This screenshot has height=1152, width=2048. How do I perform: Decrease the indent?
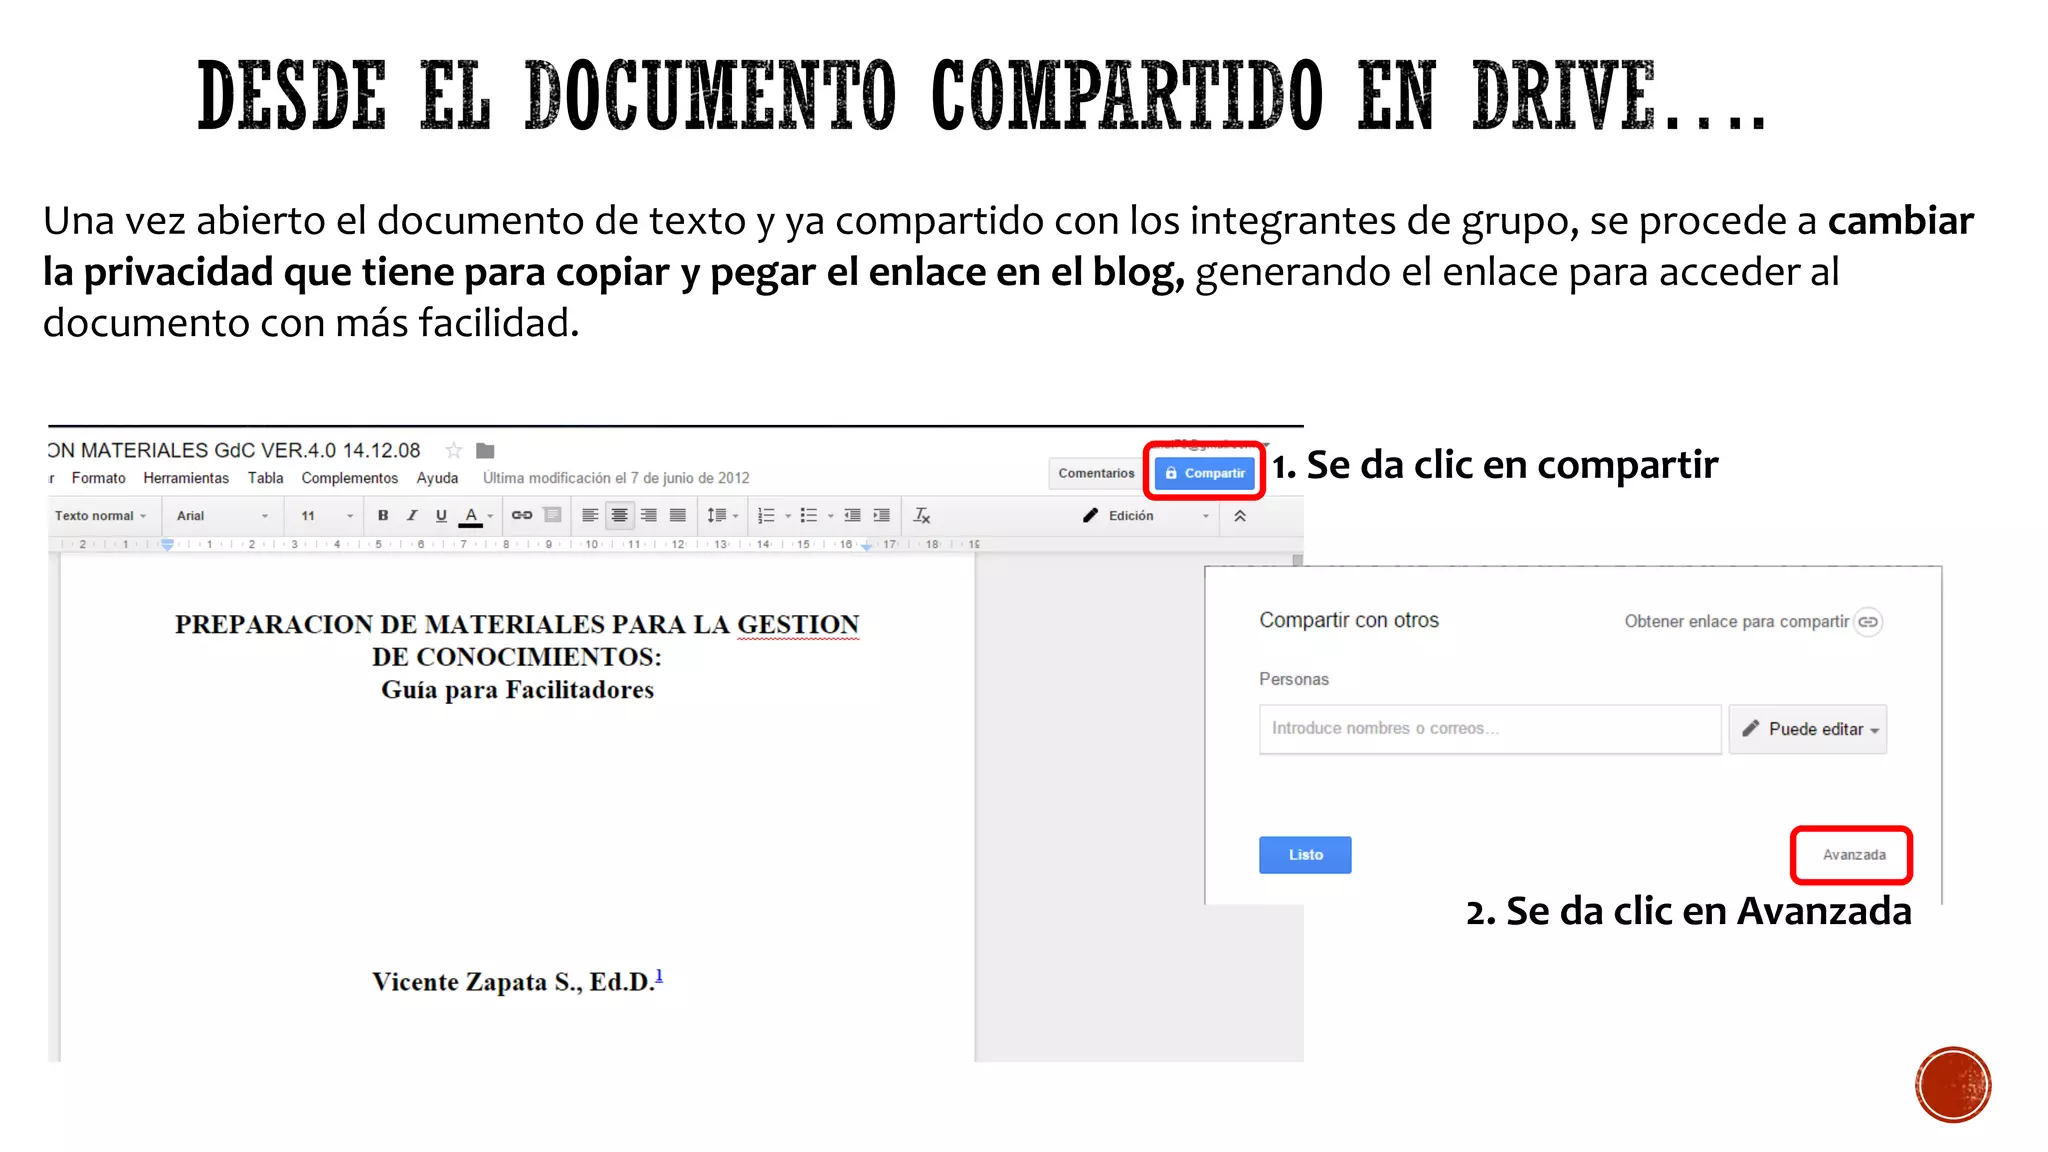852,516
